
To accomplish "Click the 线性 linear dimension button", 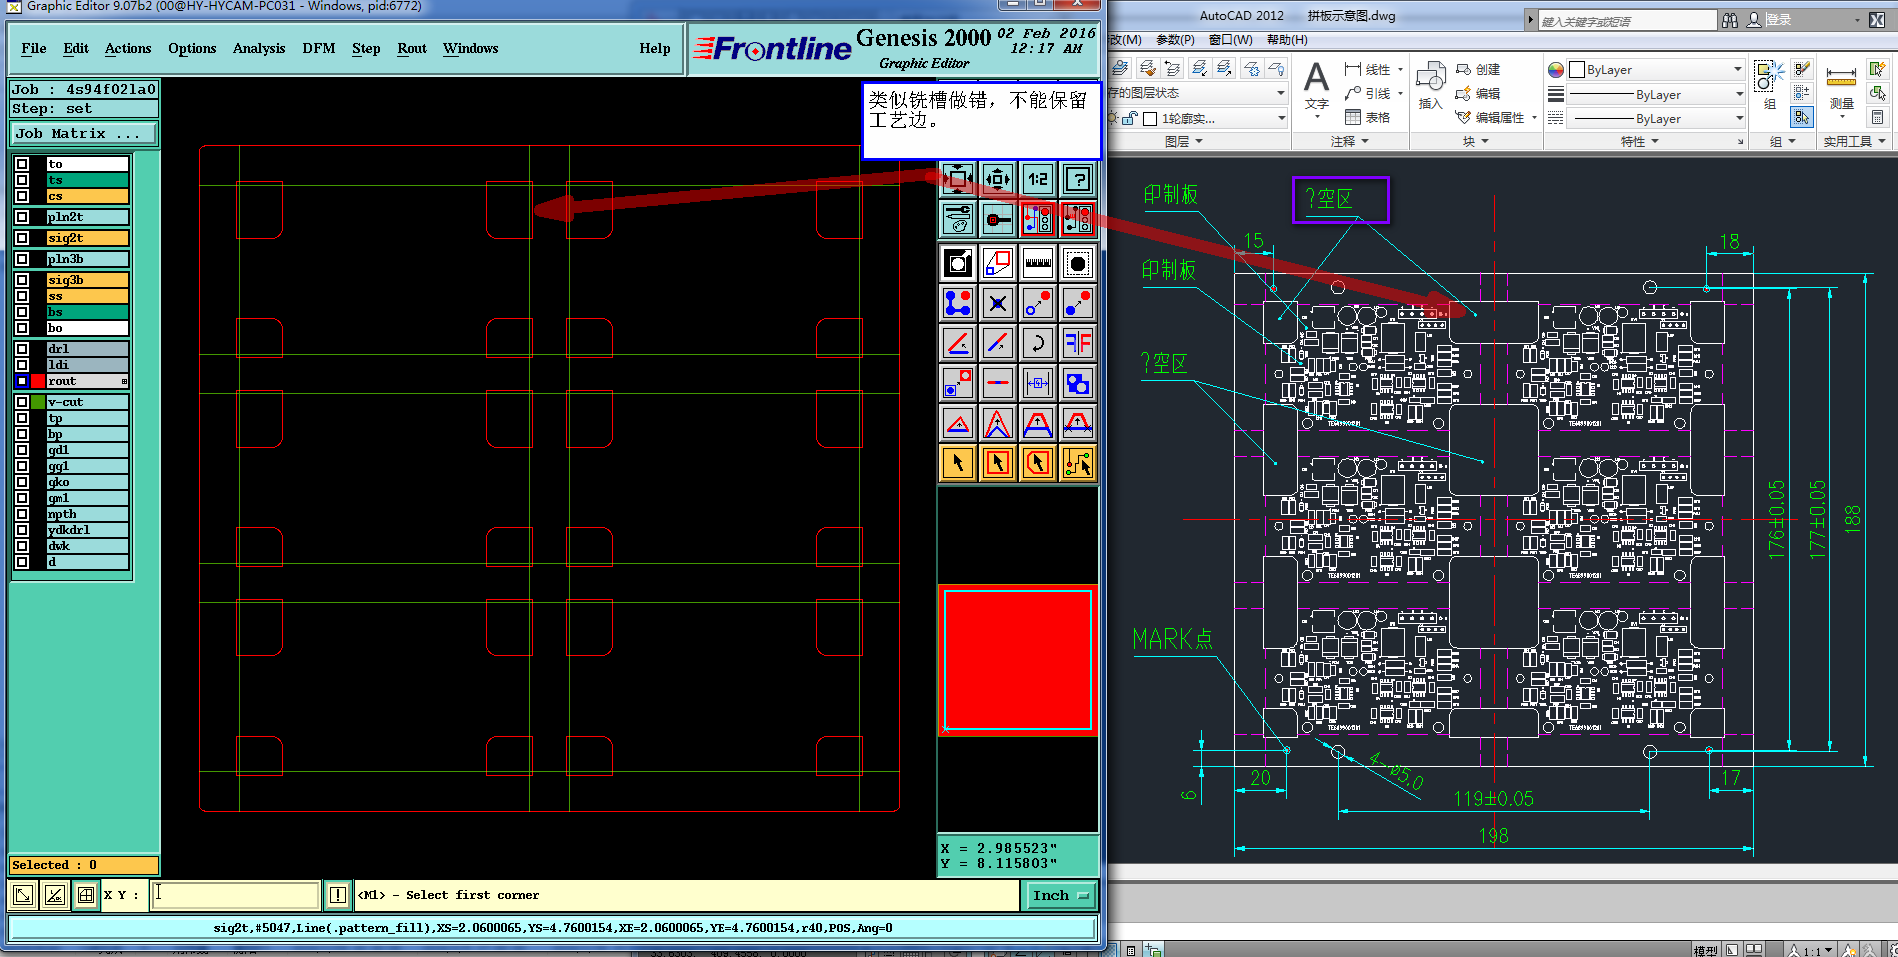I will pos(1368,69).
